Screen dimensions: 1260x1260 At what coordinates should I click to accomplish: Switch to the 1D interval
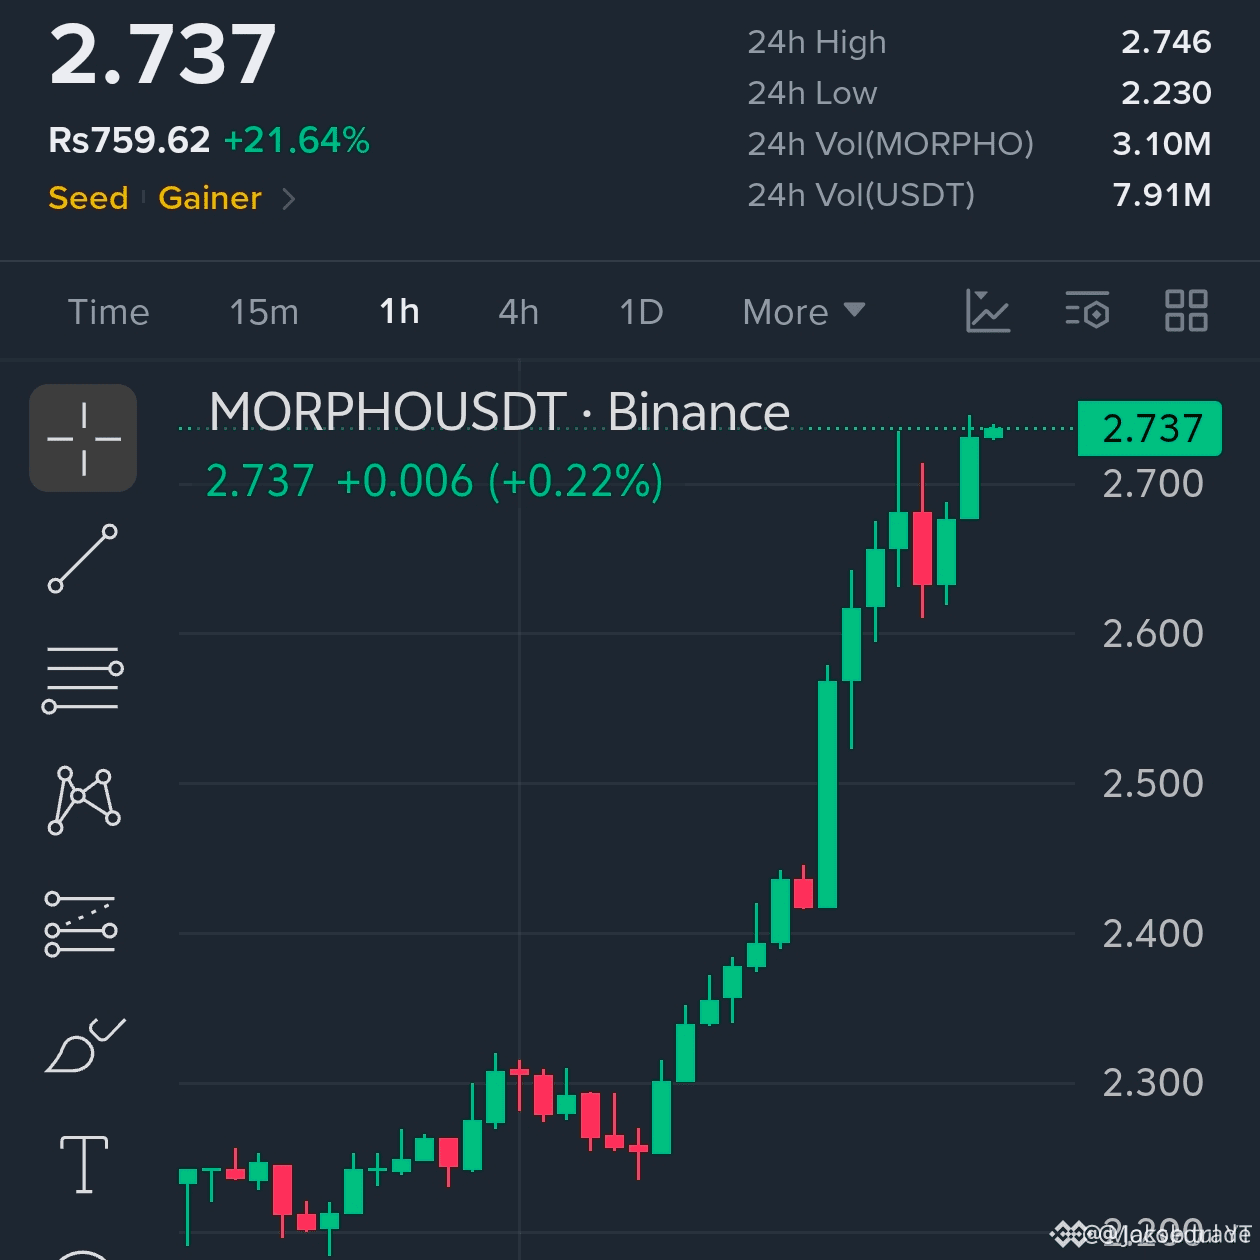point(641,312)
